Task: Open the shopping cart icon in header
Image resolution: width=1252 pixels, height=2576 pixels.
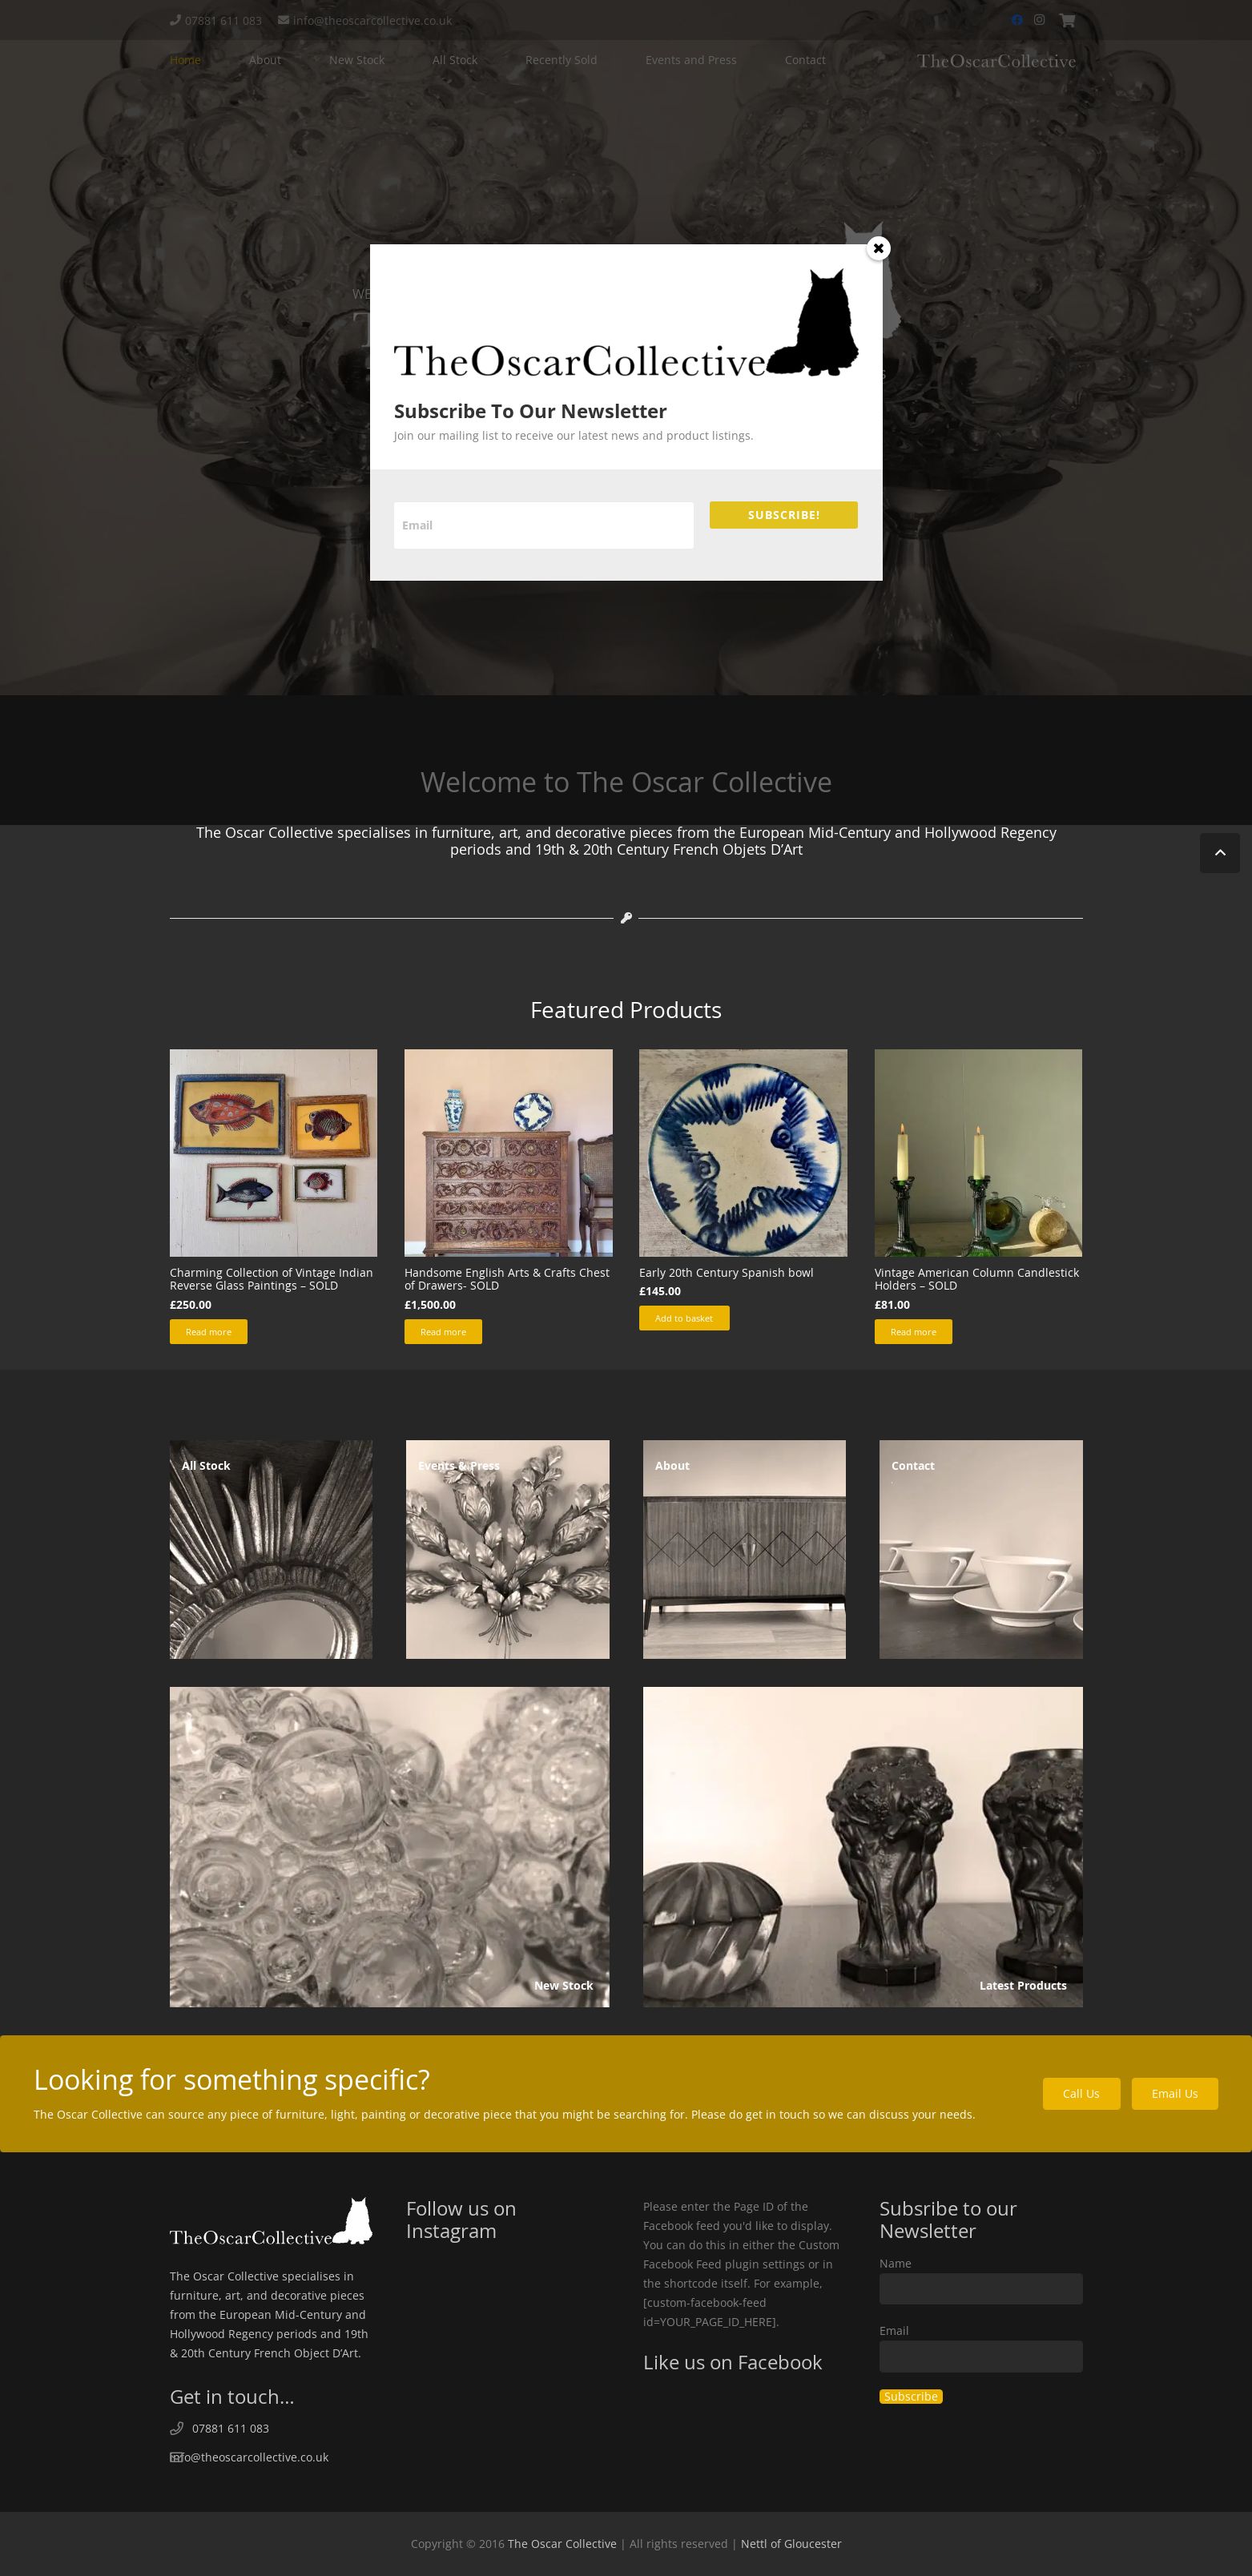Action: 1067,20
